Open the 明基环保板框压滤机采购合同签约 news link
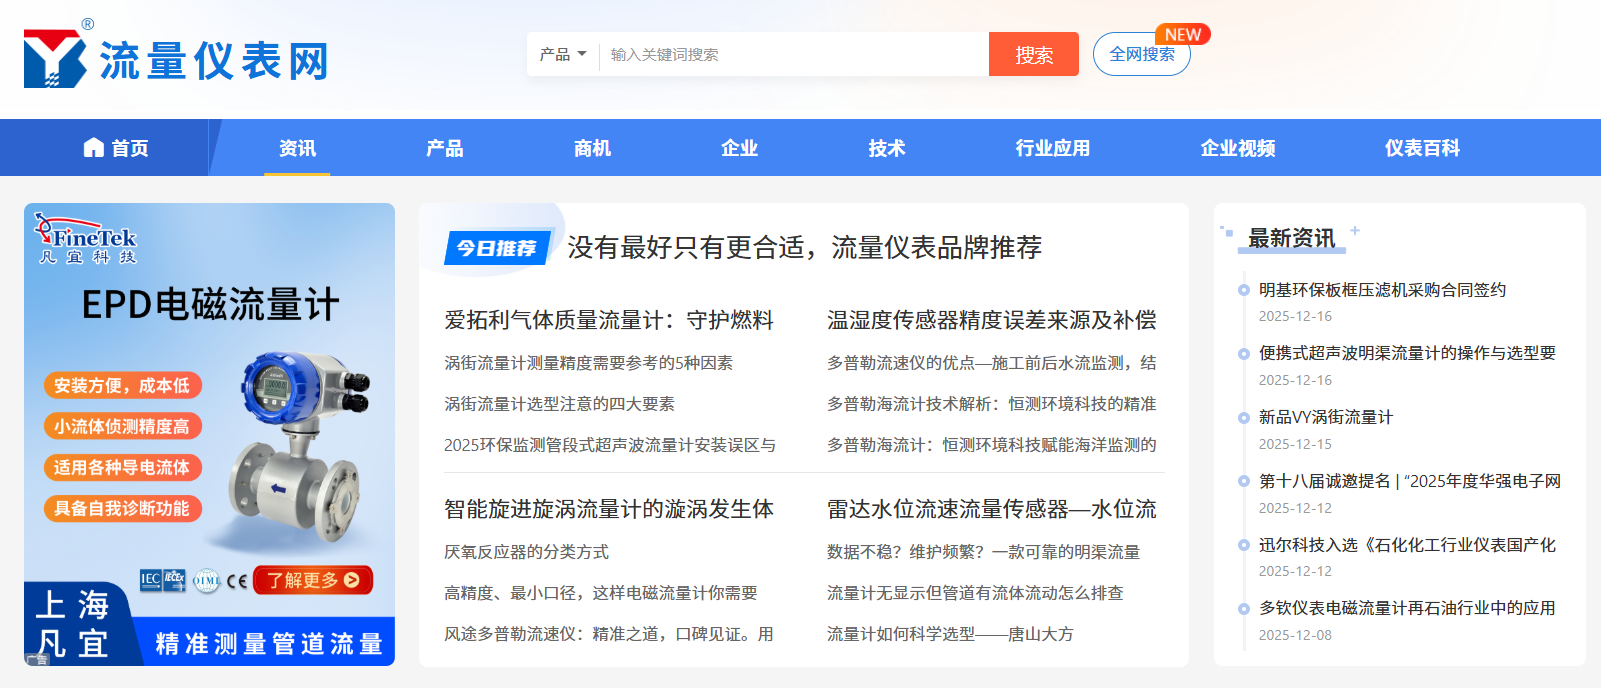The width and height of the screenshot is (1601, 688). 1382,290
